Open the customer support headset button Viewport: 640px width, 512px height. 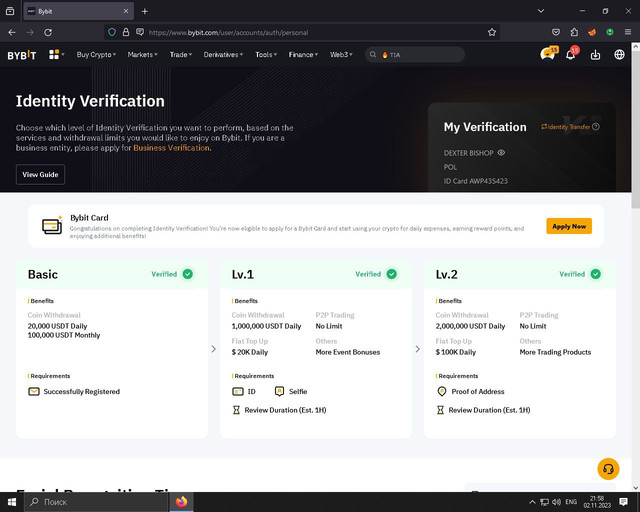[608, 469]
